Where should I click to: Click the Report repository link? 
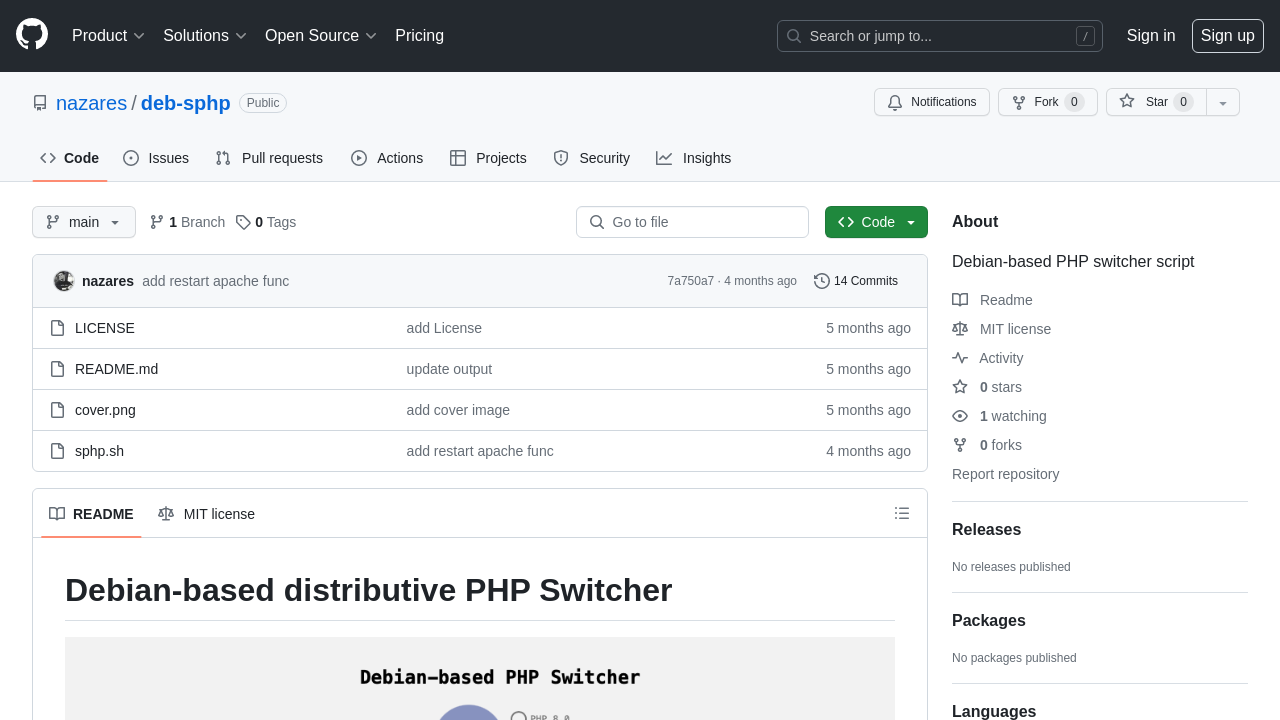tap(1005, 474)
